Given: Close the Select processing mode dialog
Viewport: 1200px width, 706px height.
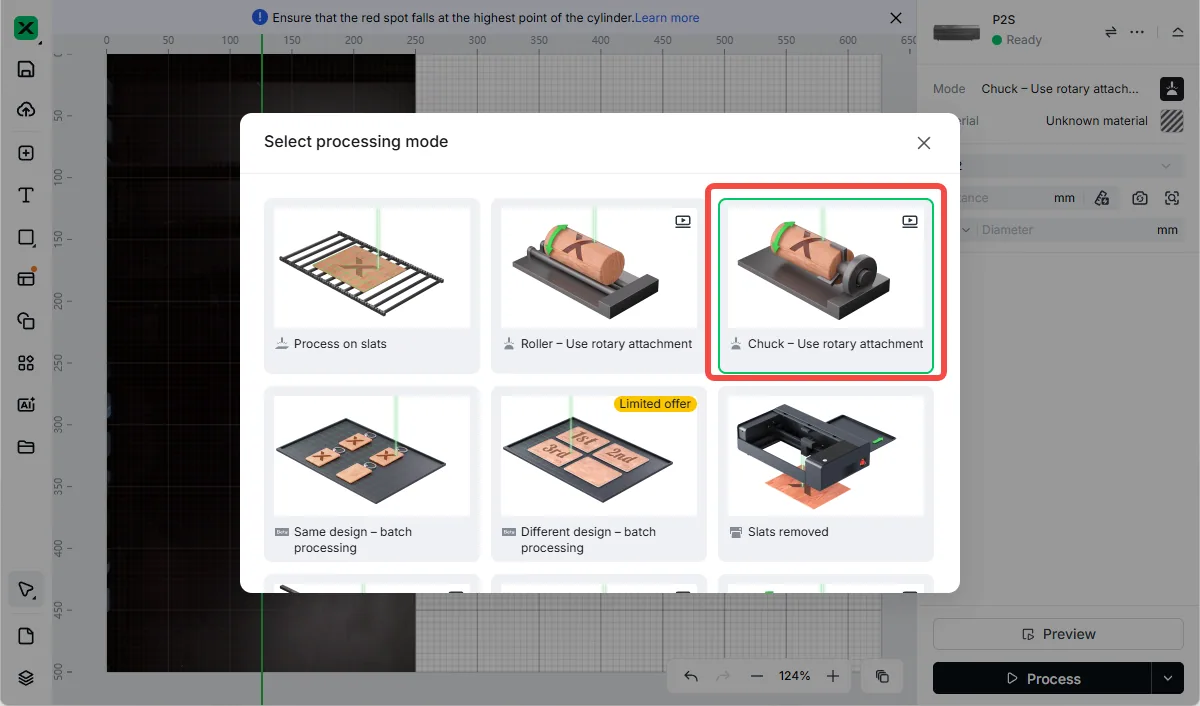Looking at the screenshot, I should [924, 143].
